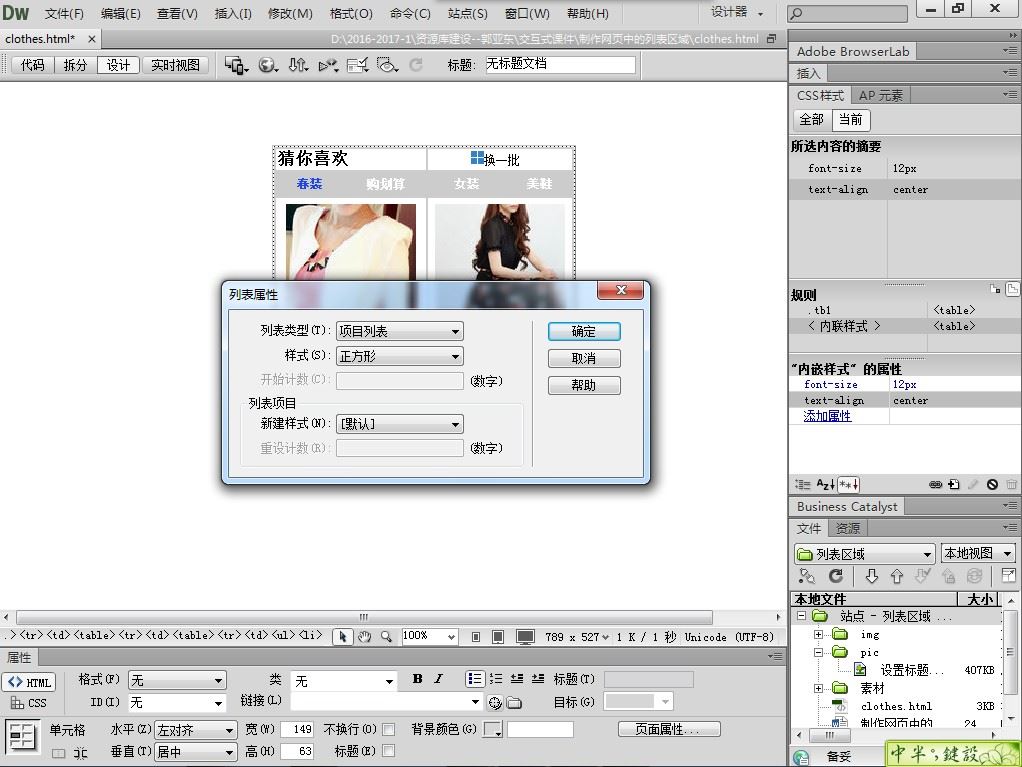
Task: Select clothes.html in Files tree
Action: point(896,706)
